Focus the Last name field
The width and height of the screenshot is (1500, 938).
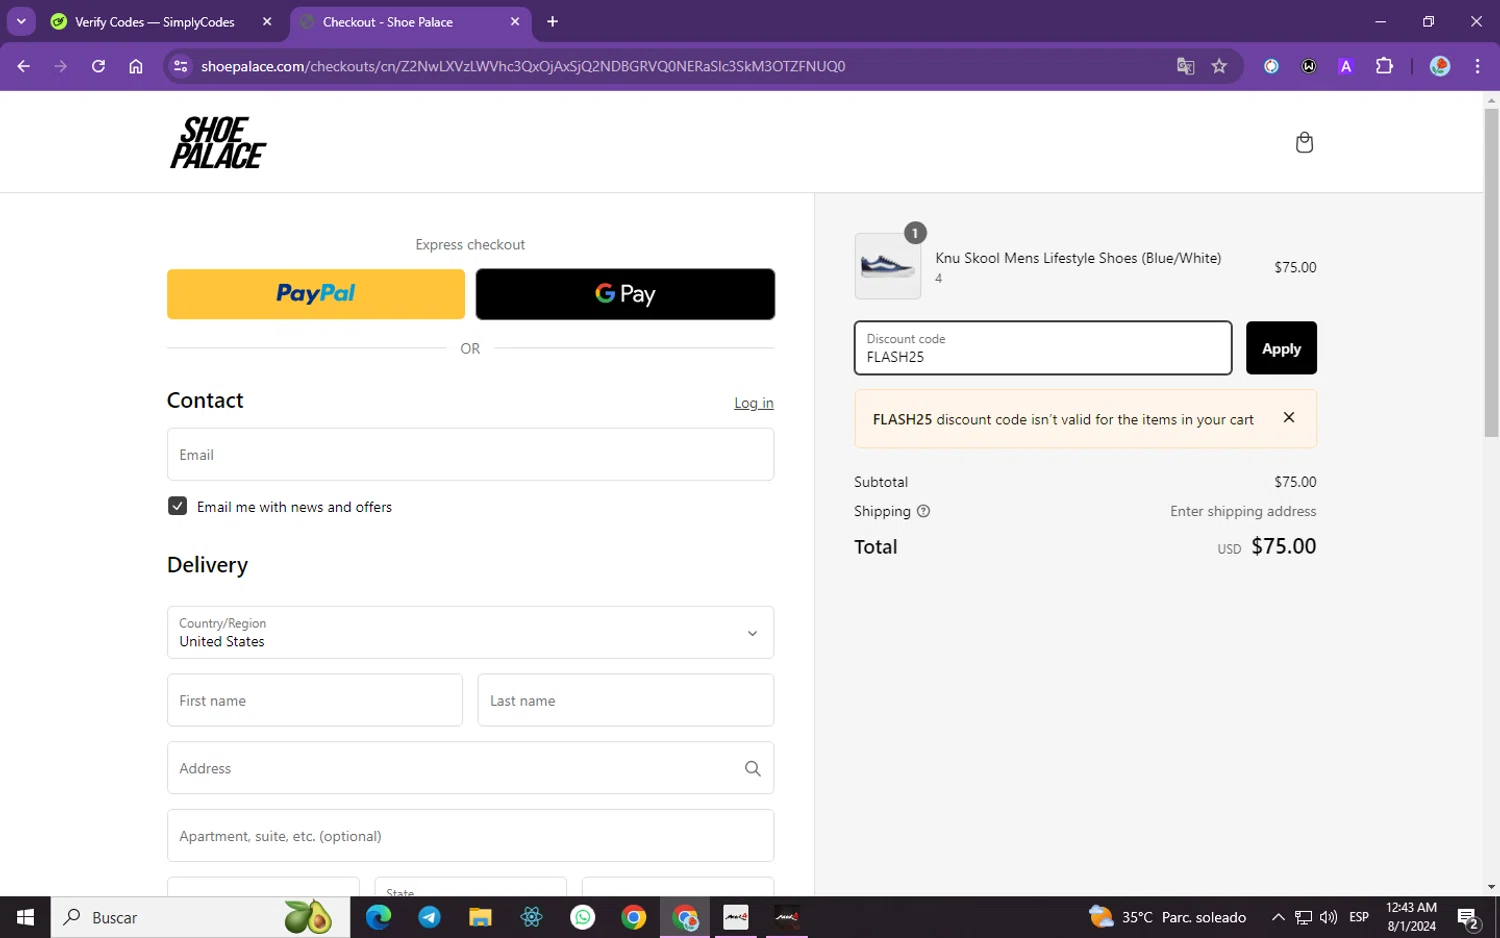coord(626,700)
